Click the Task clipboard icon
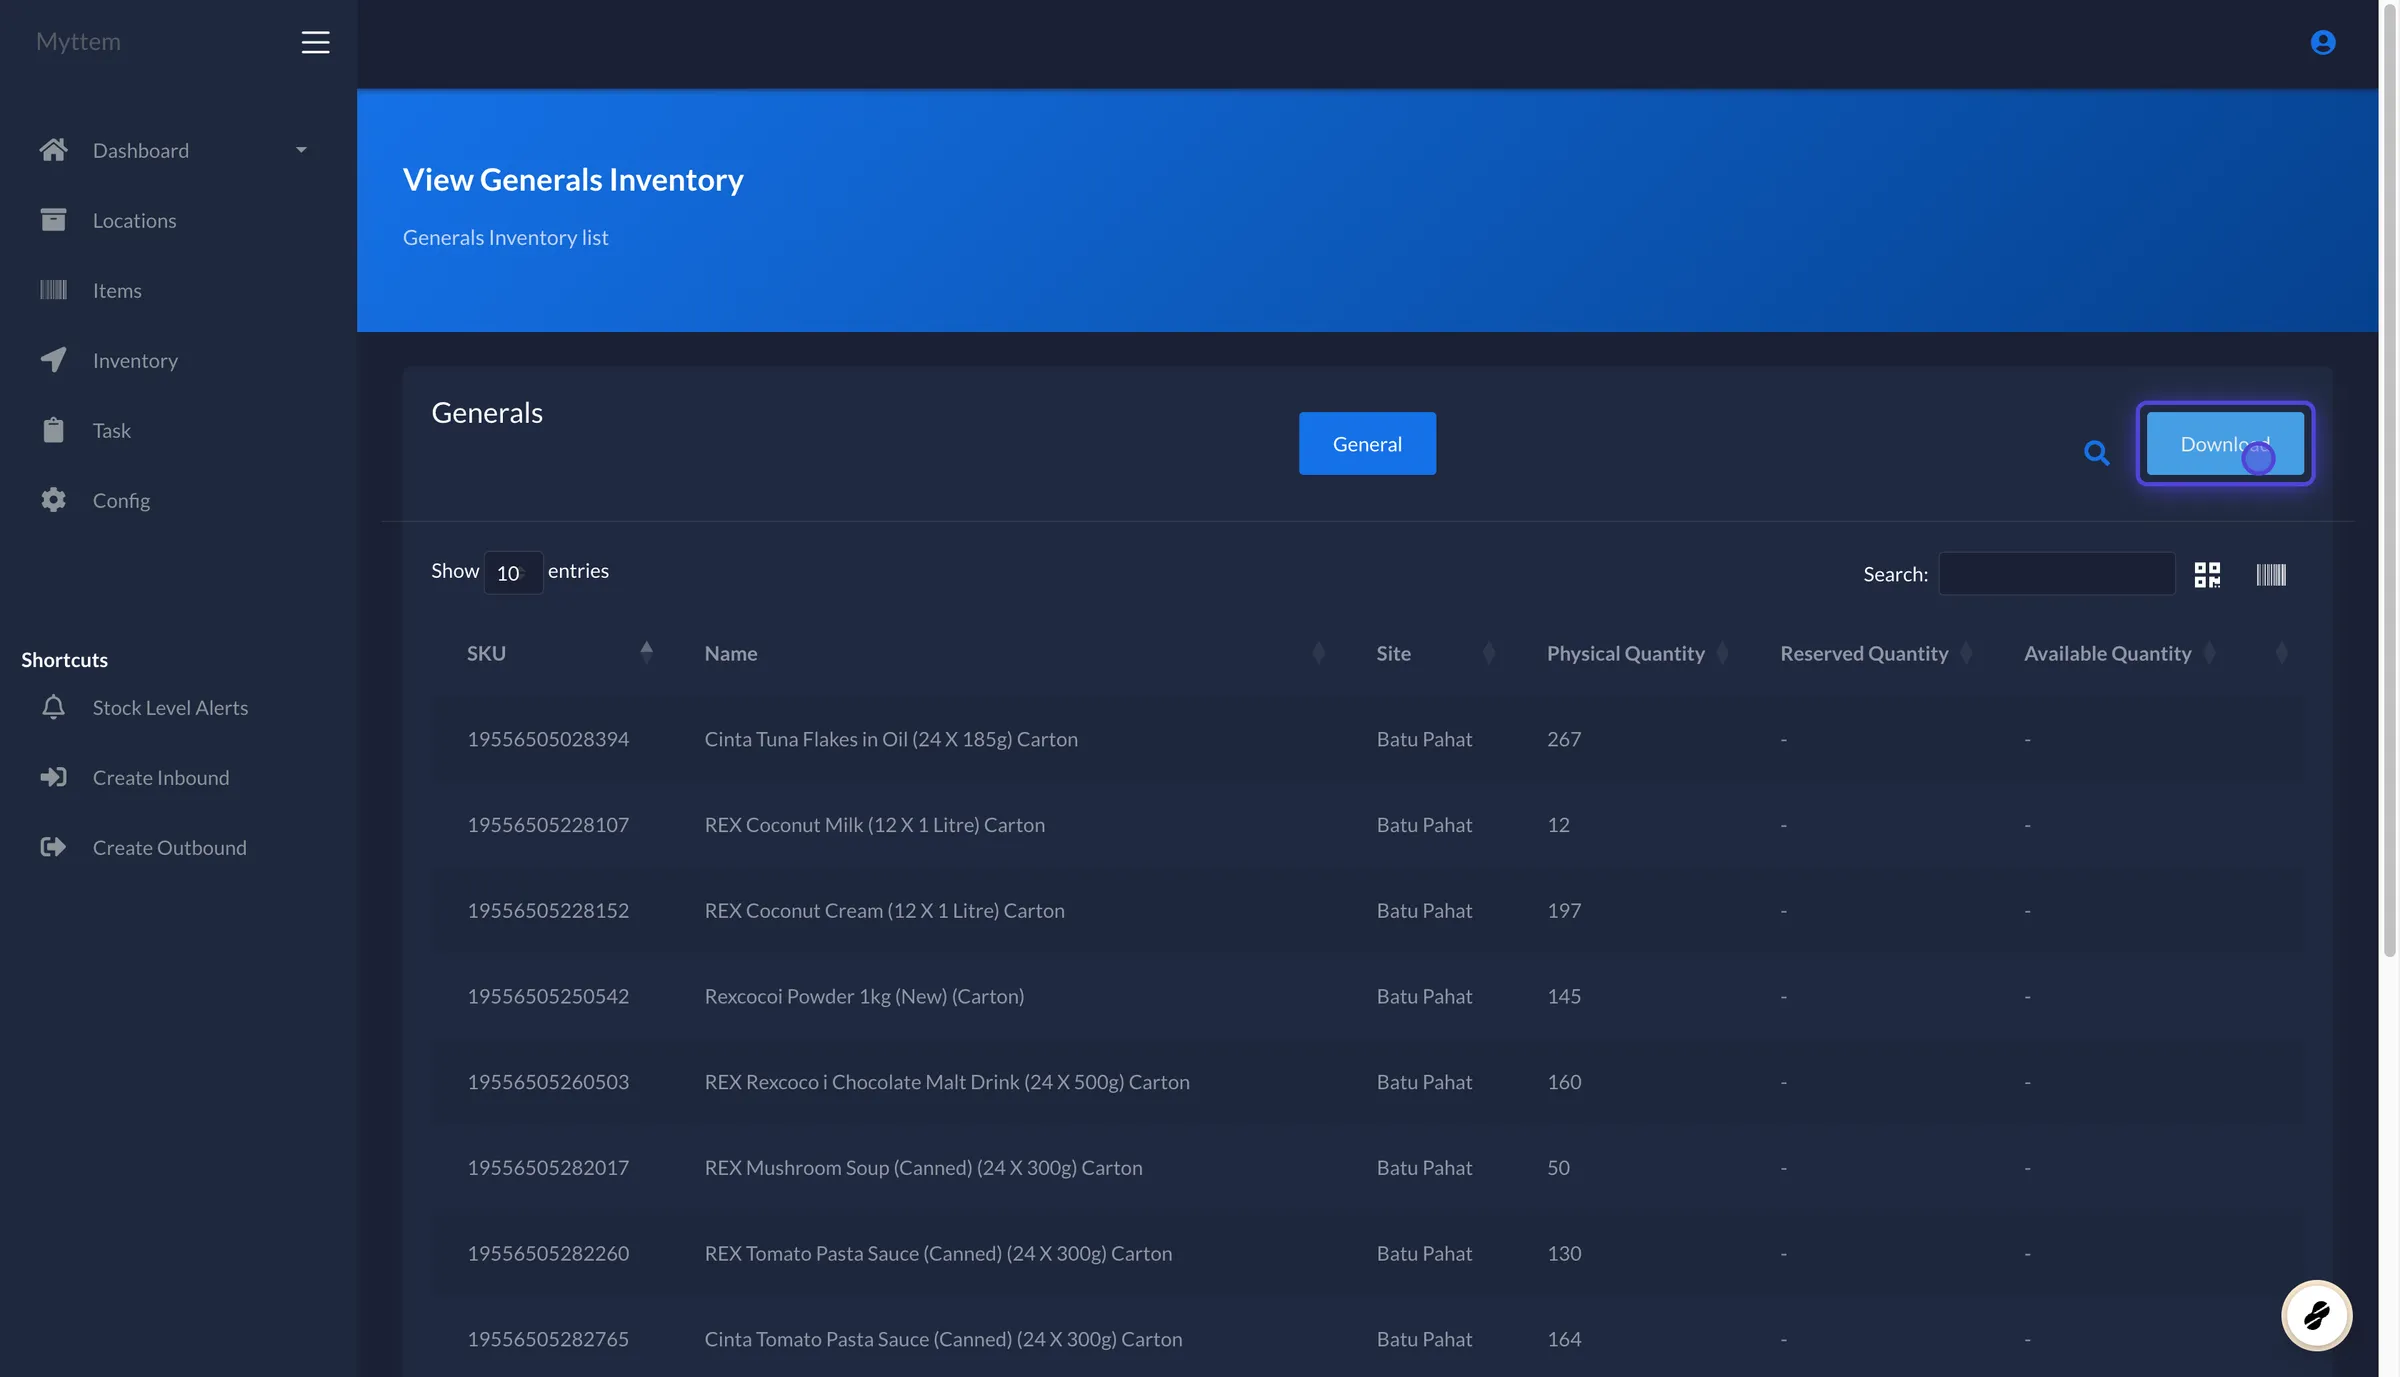Image resolution: width=2400 pixels, height=1377 pixels. point(53,430)
